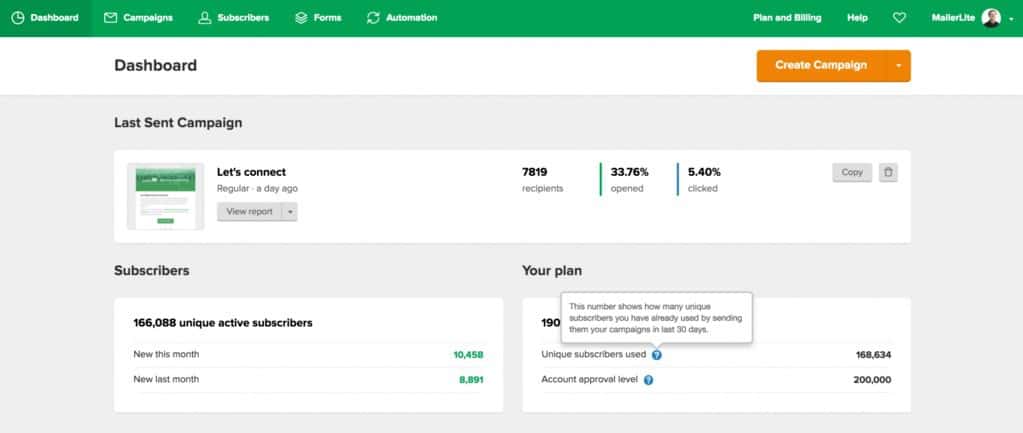Click help icon beside Unique subscribers used
The image size is (1023, 433).
click(x=657, y=355)
